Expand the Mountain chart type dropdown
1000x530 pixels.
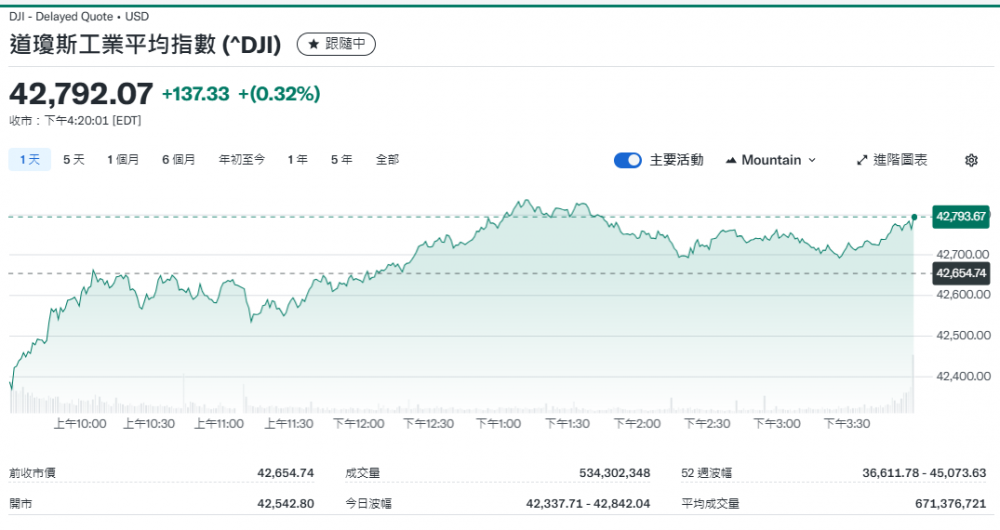[770, 160]
